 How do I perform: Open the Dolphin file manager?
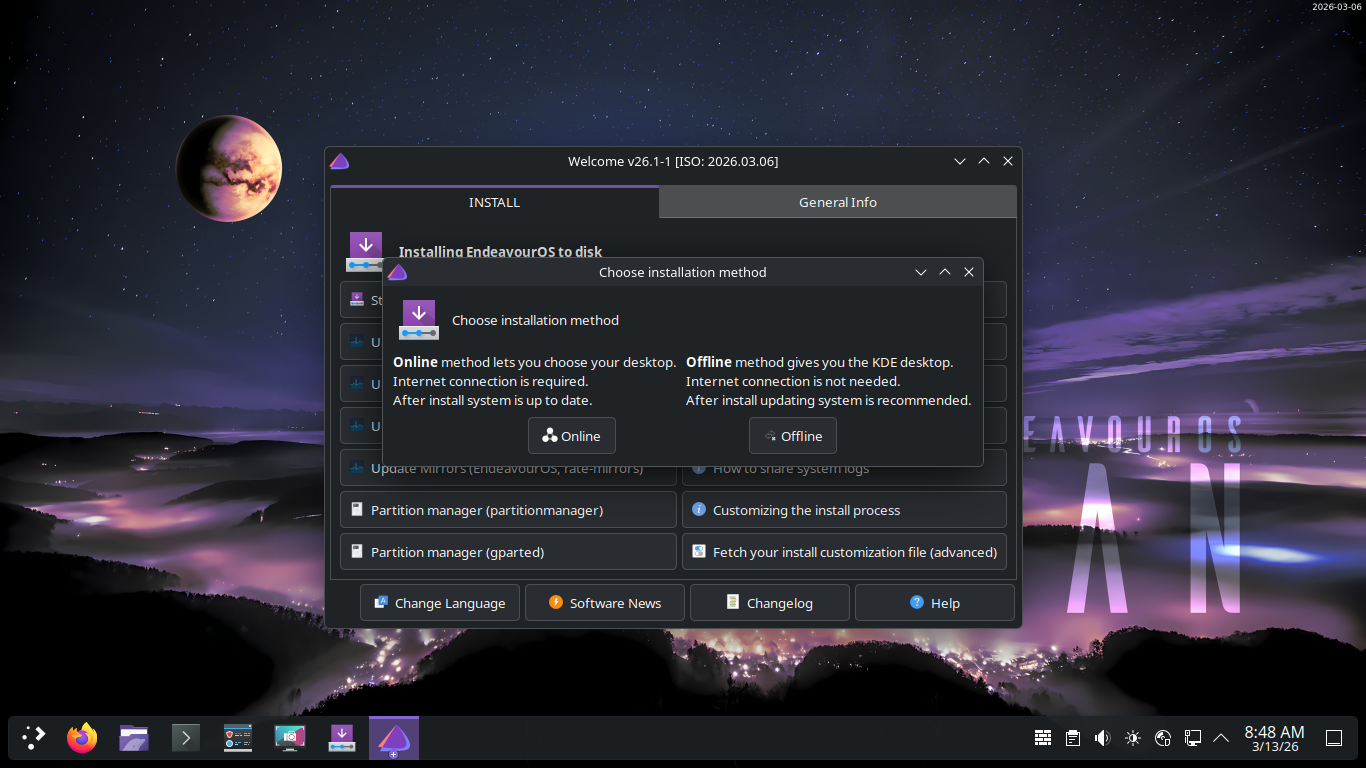tap(134, 738)
